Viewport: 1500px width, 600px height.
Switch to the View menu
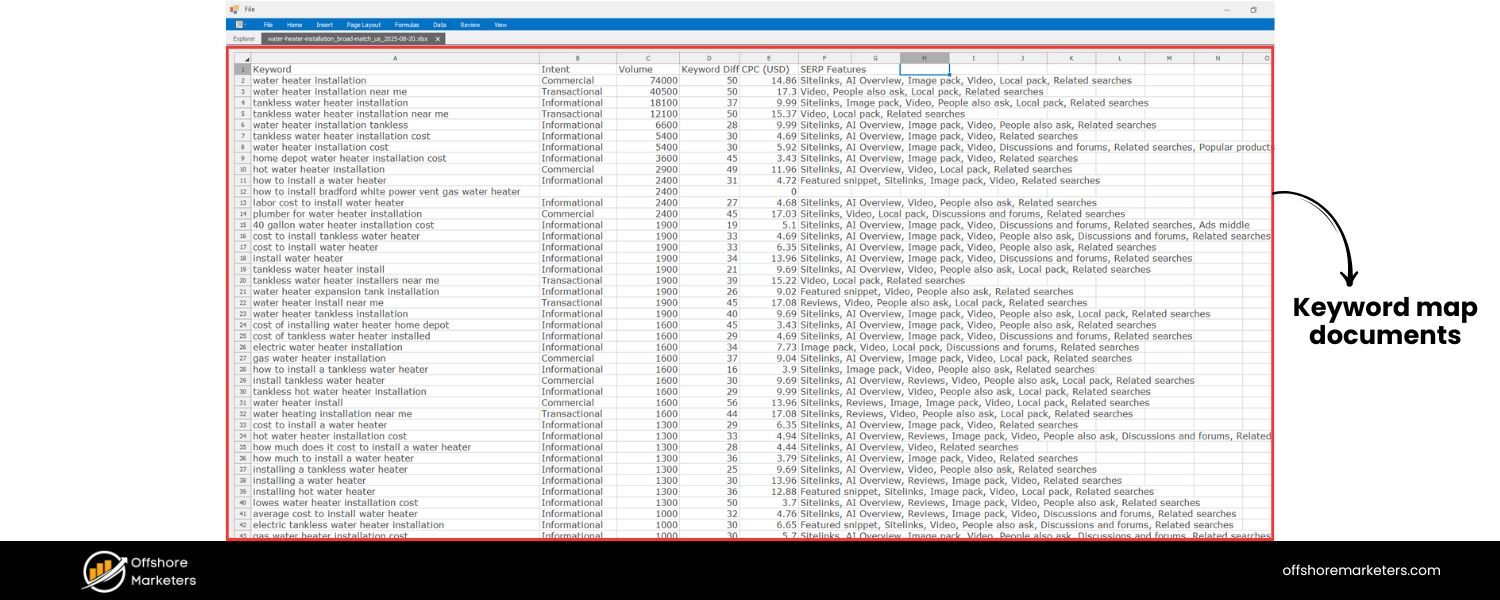500,25
